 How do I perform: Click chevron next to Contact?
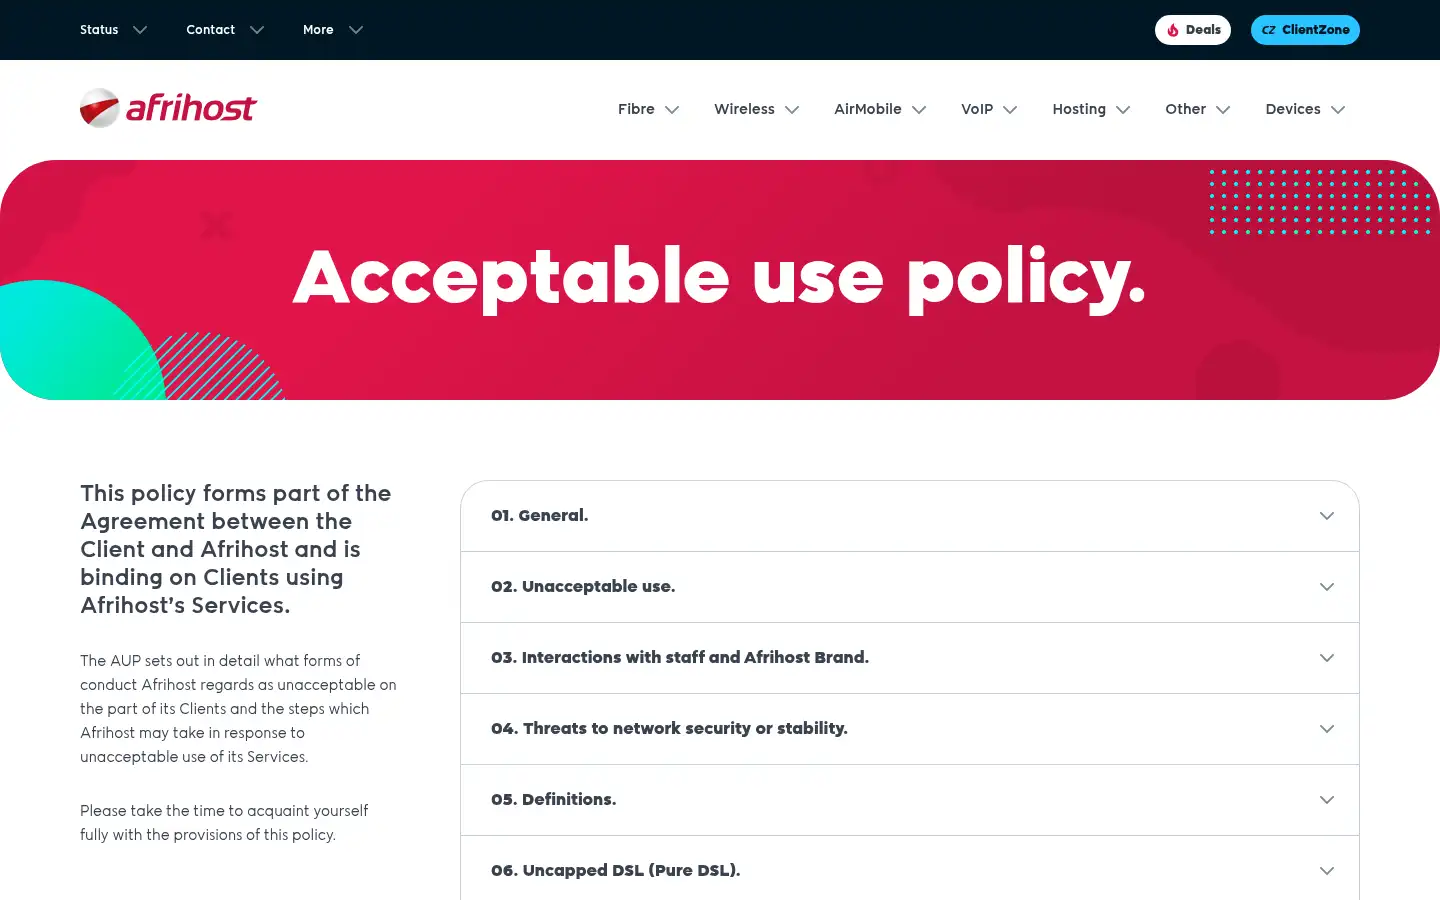pyautogui.click(x=257, y=30)
